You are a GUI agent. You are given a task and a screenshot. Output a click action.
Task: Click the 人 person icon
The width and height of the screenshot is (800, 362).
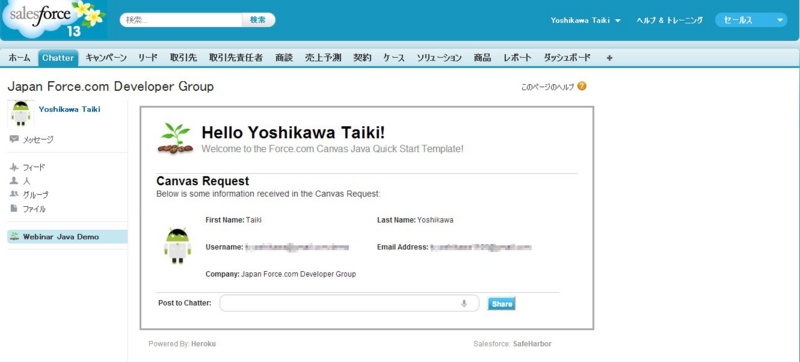[x=14, y=180]
